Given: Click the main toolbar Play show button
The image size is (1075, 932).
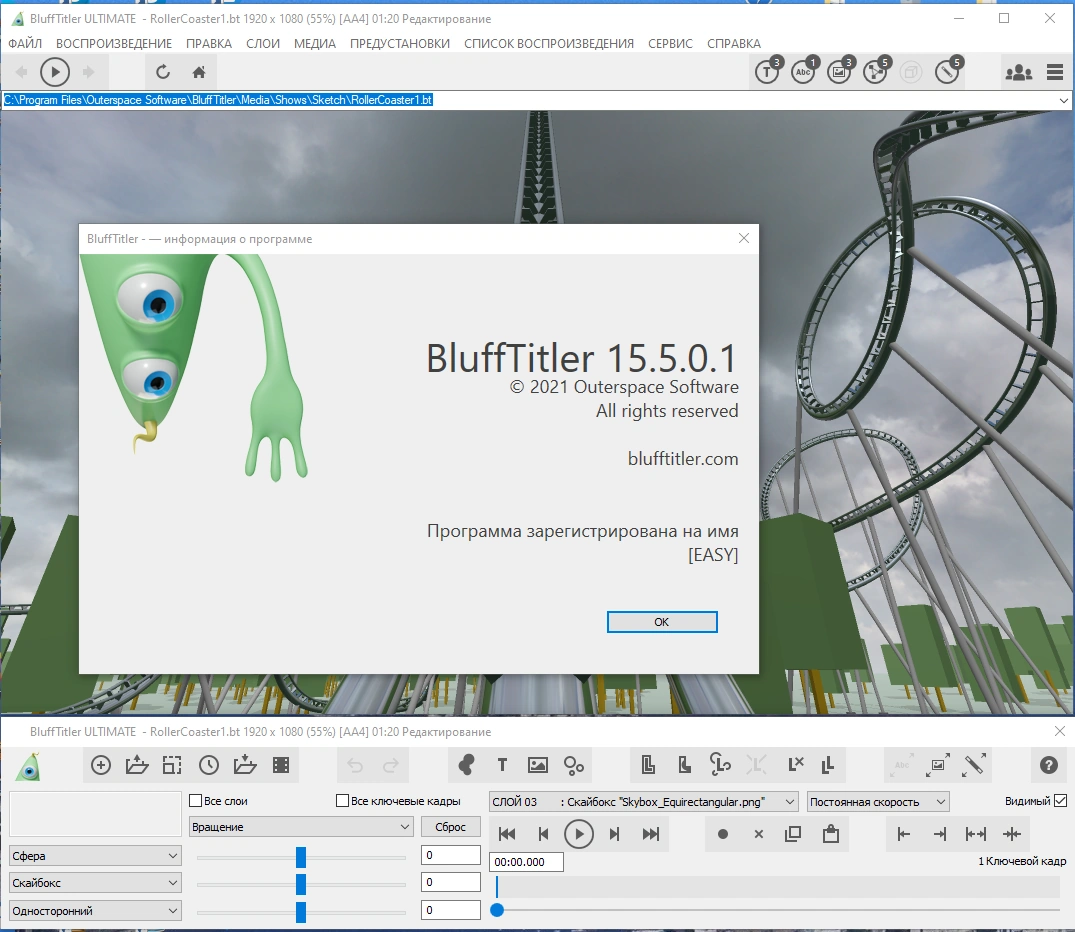Looking at the screenshot, I should 55,72.
